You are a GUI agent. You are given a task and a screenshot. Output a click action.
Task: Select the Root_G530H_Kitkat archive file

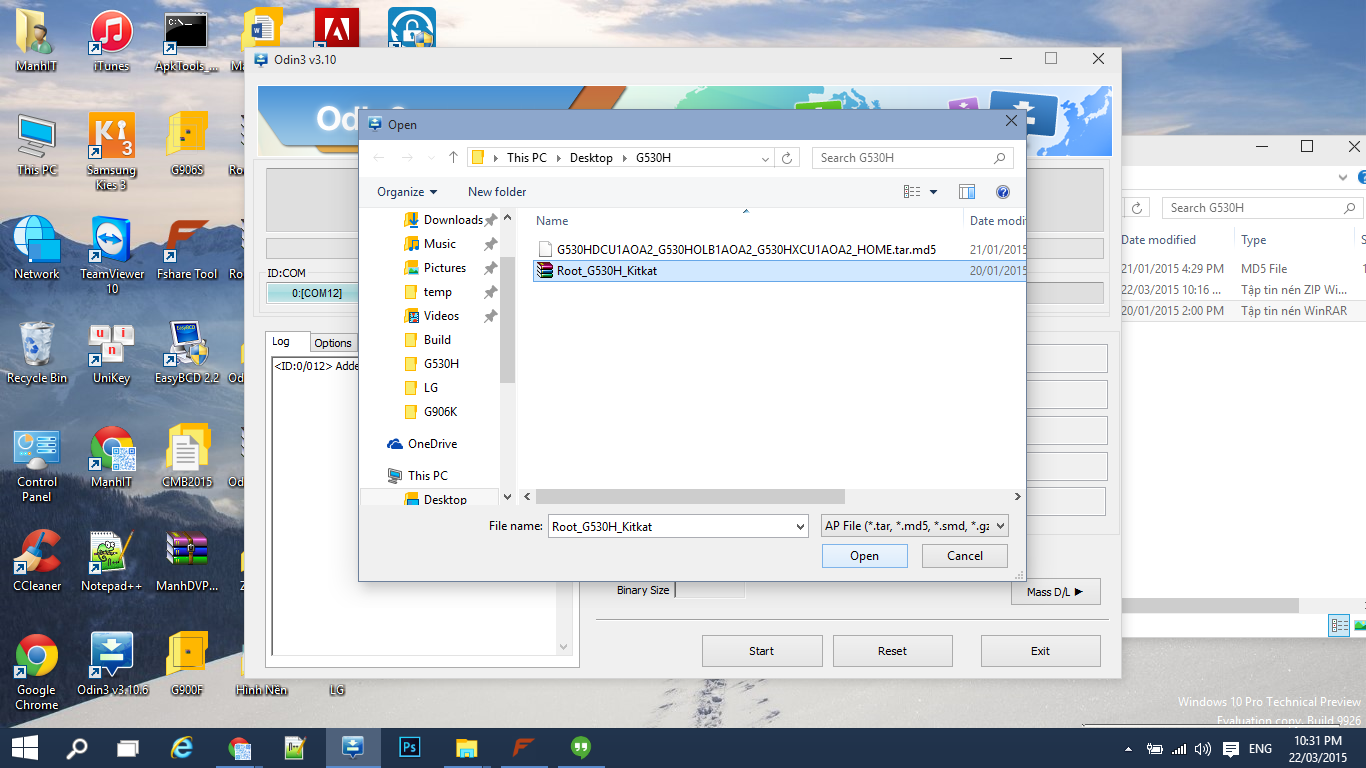pyautogui.click(x=606, y=270)
